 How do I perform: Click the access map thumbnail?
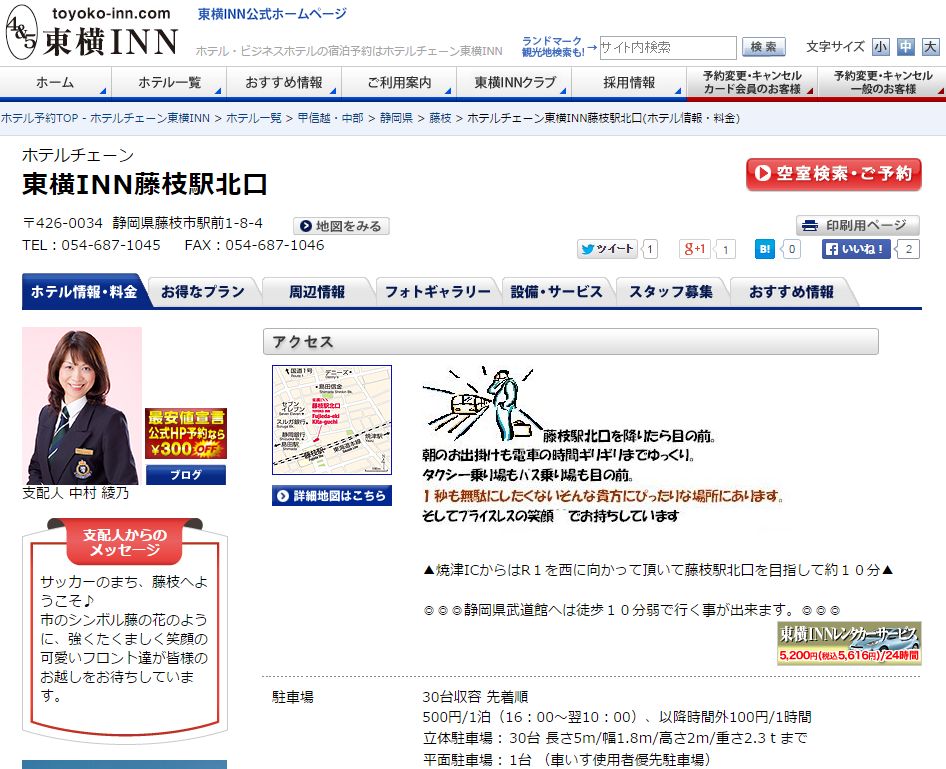pyautogui.click(x=332, y=419)
